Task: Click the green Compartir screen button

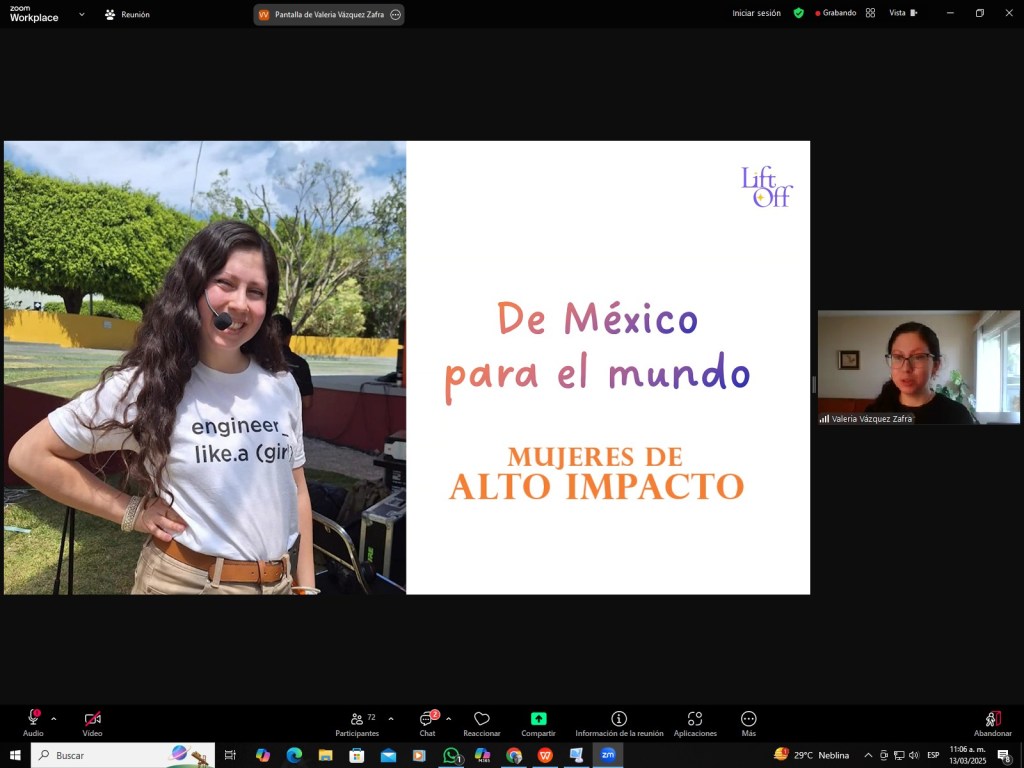Action: coord(538,719)
